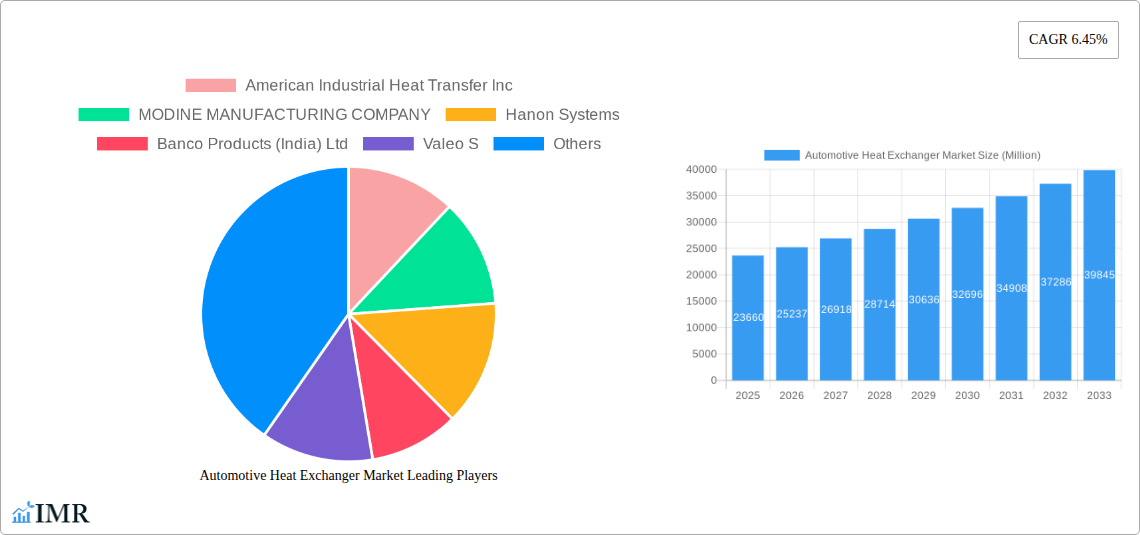The height and width of the screenshot is (535, 1140).
Task: Click the 2033 x-axis label
Action: tap(1099, 396)
